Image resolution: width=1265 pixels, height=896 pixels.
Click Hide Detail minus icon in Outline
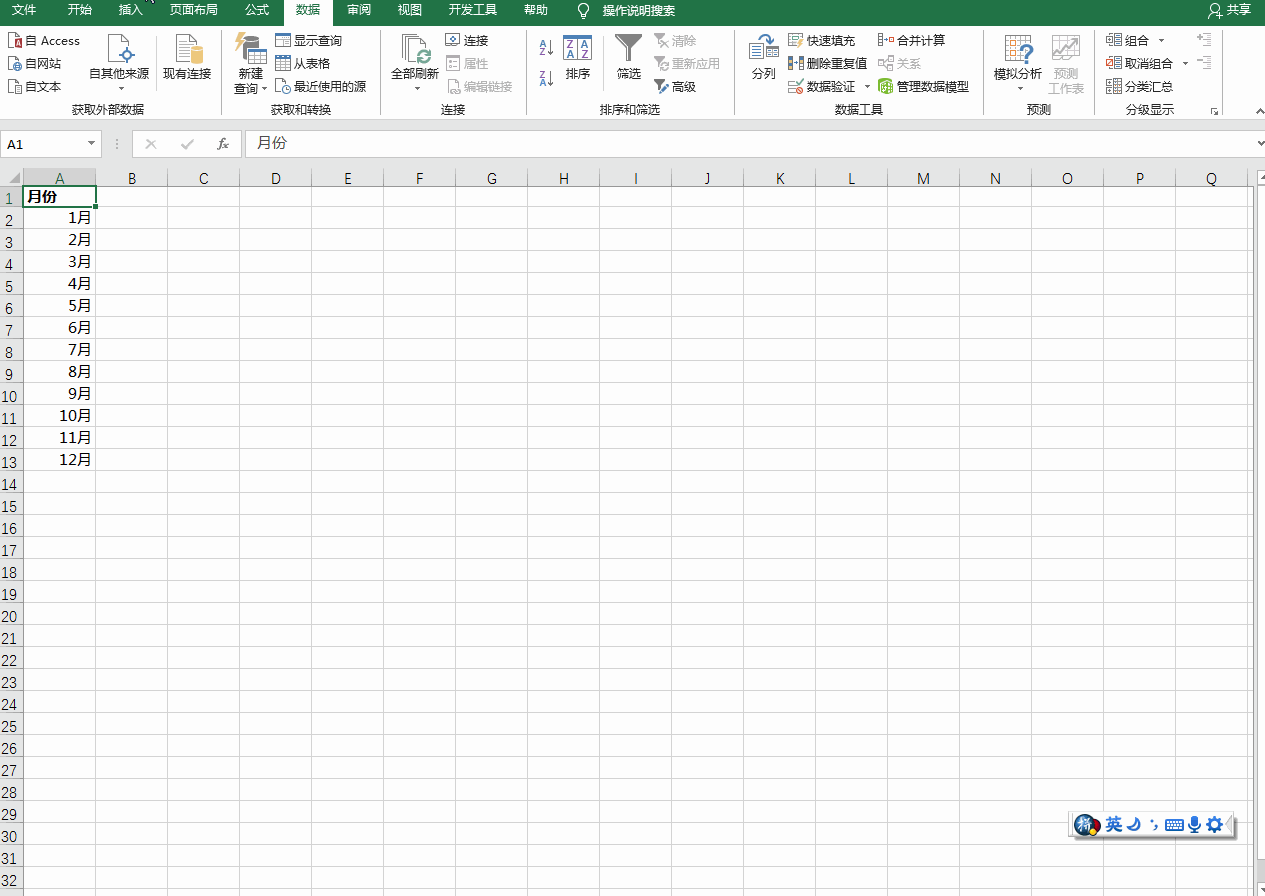(1204, 63)
